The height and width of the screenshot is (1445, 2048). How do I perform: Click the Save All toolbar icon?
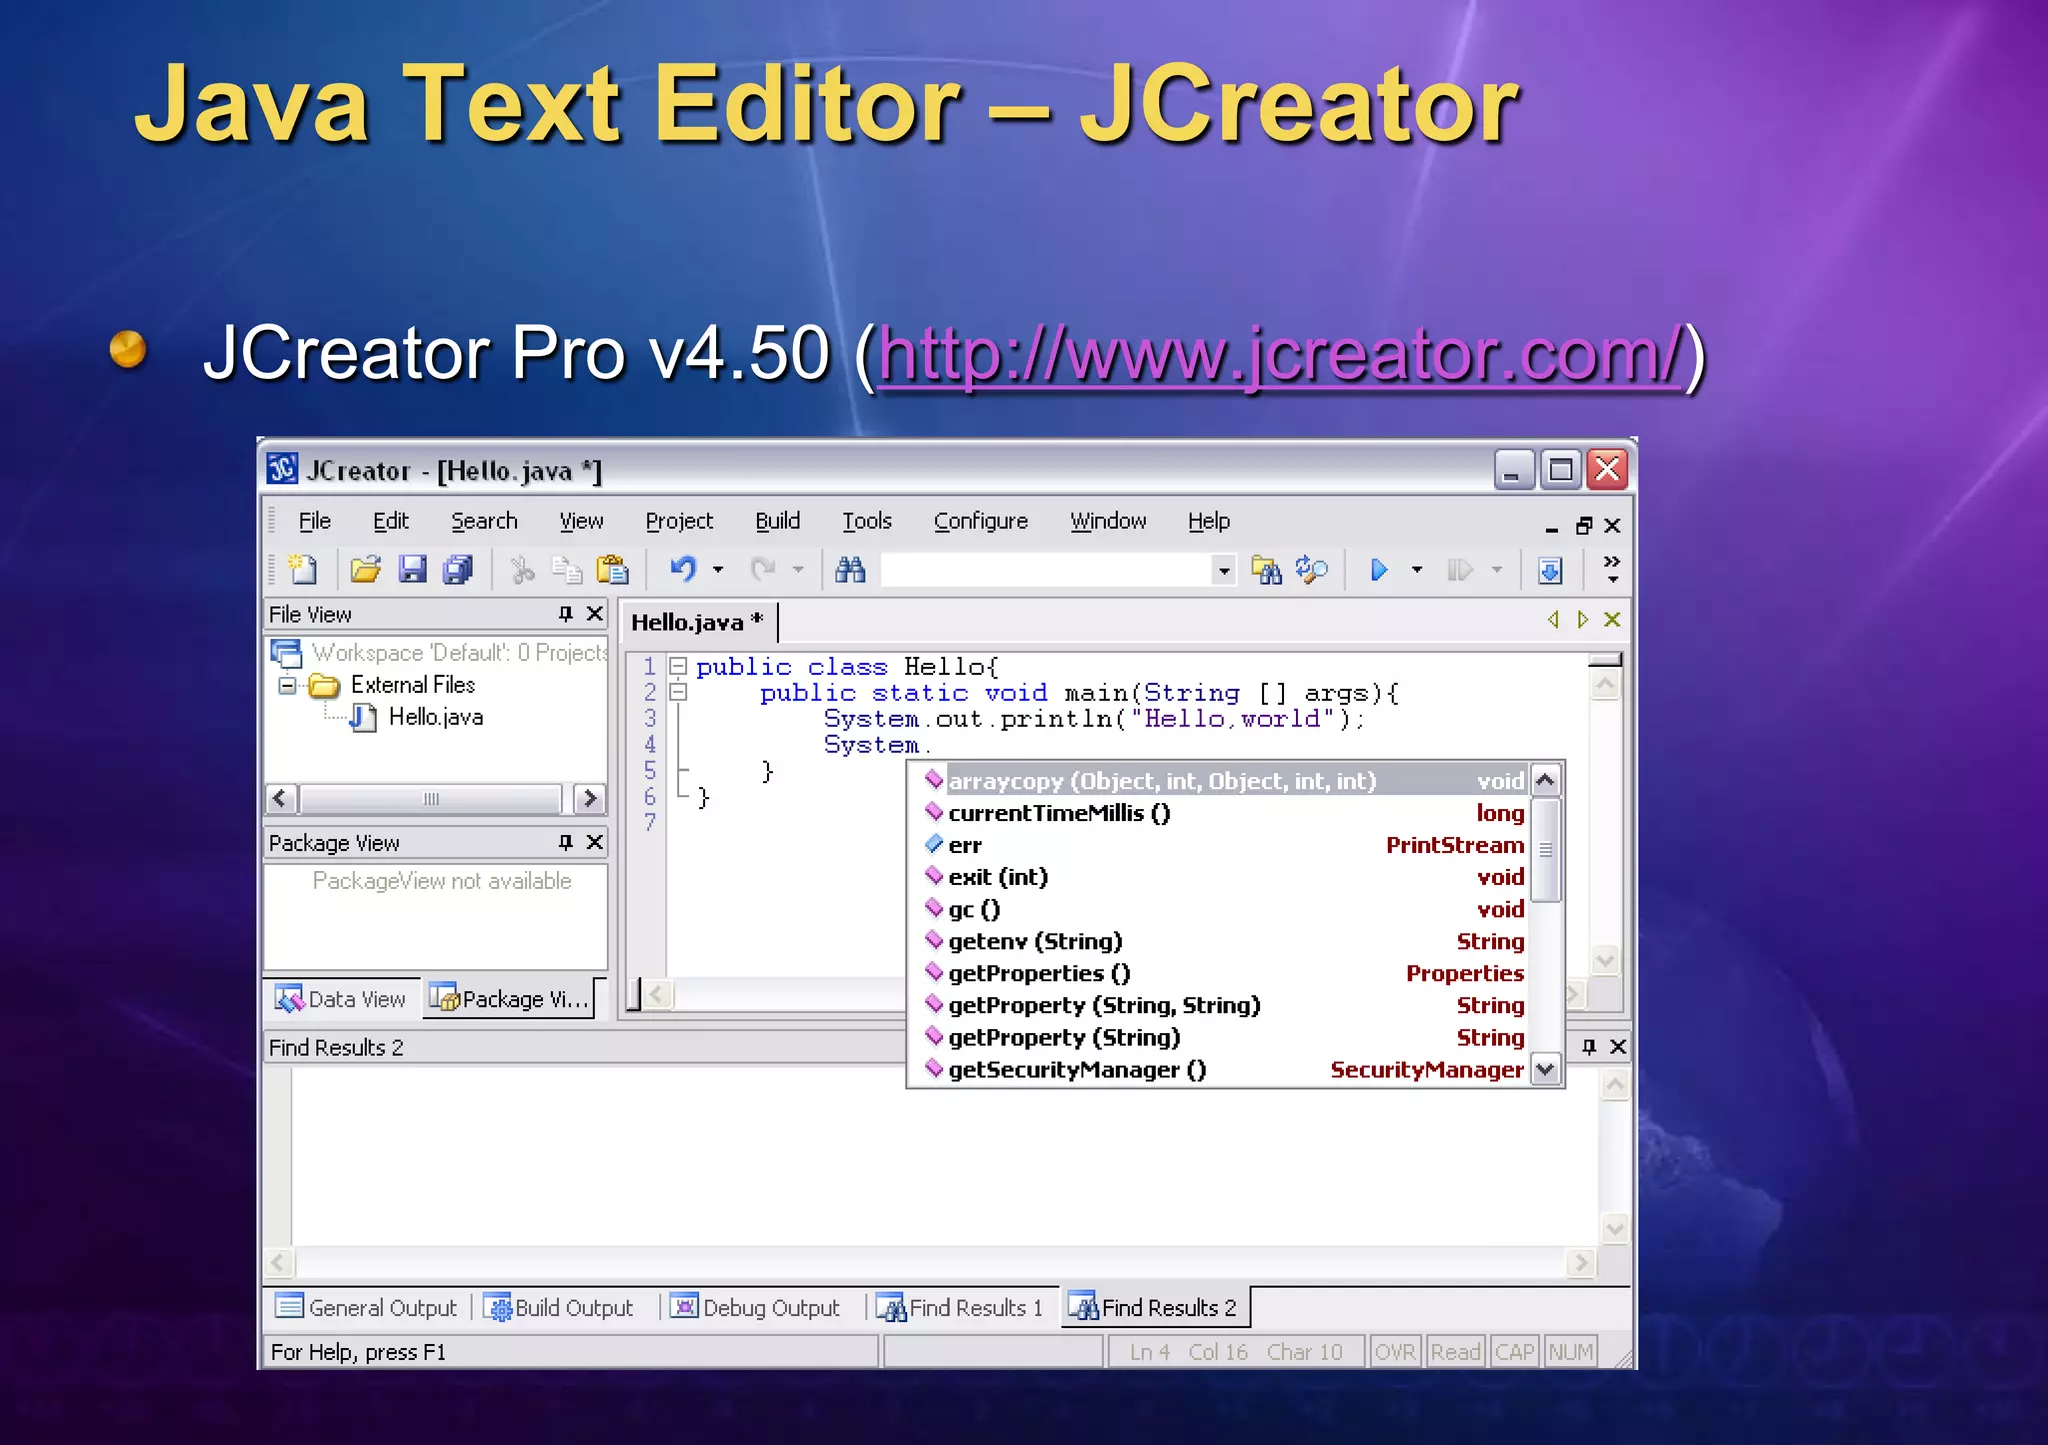click(x=458, y=570)
